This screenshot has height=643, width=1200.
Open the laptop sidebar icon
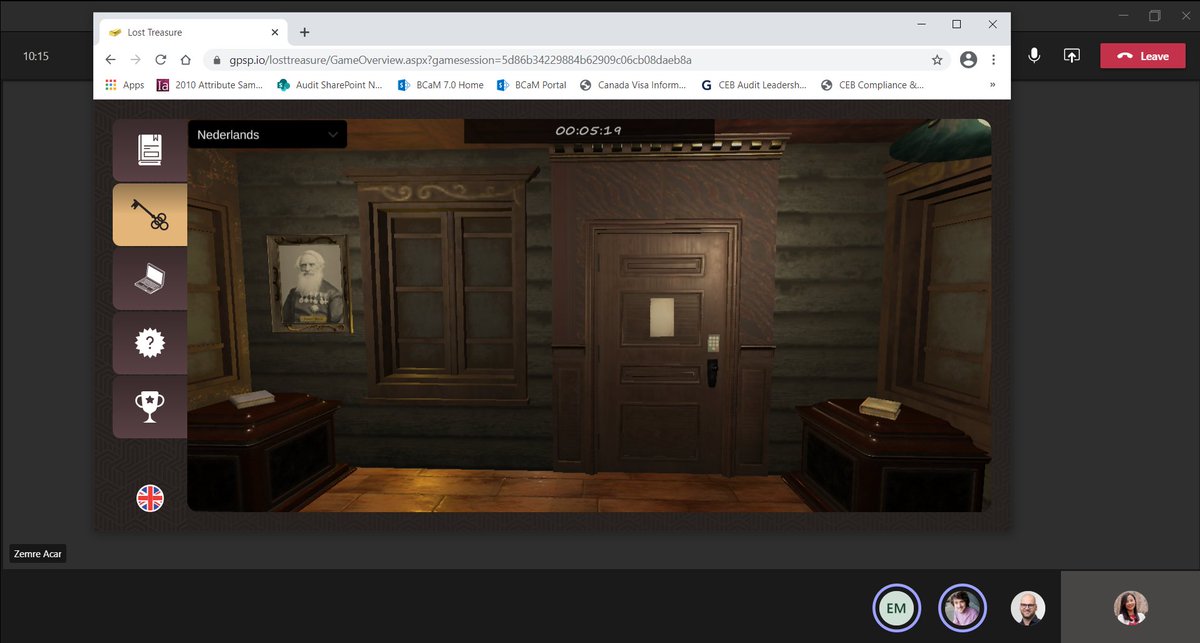[150, 279]
